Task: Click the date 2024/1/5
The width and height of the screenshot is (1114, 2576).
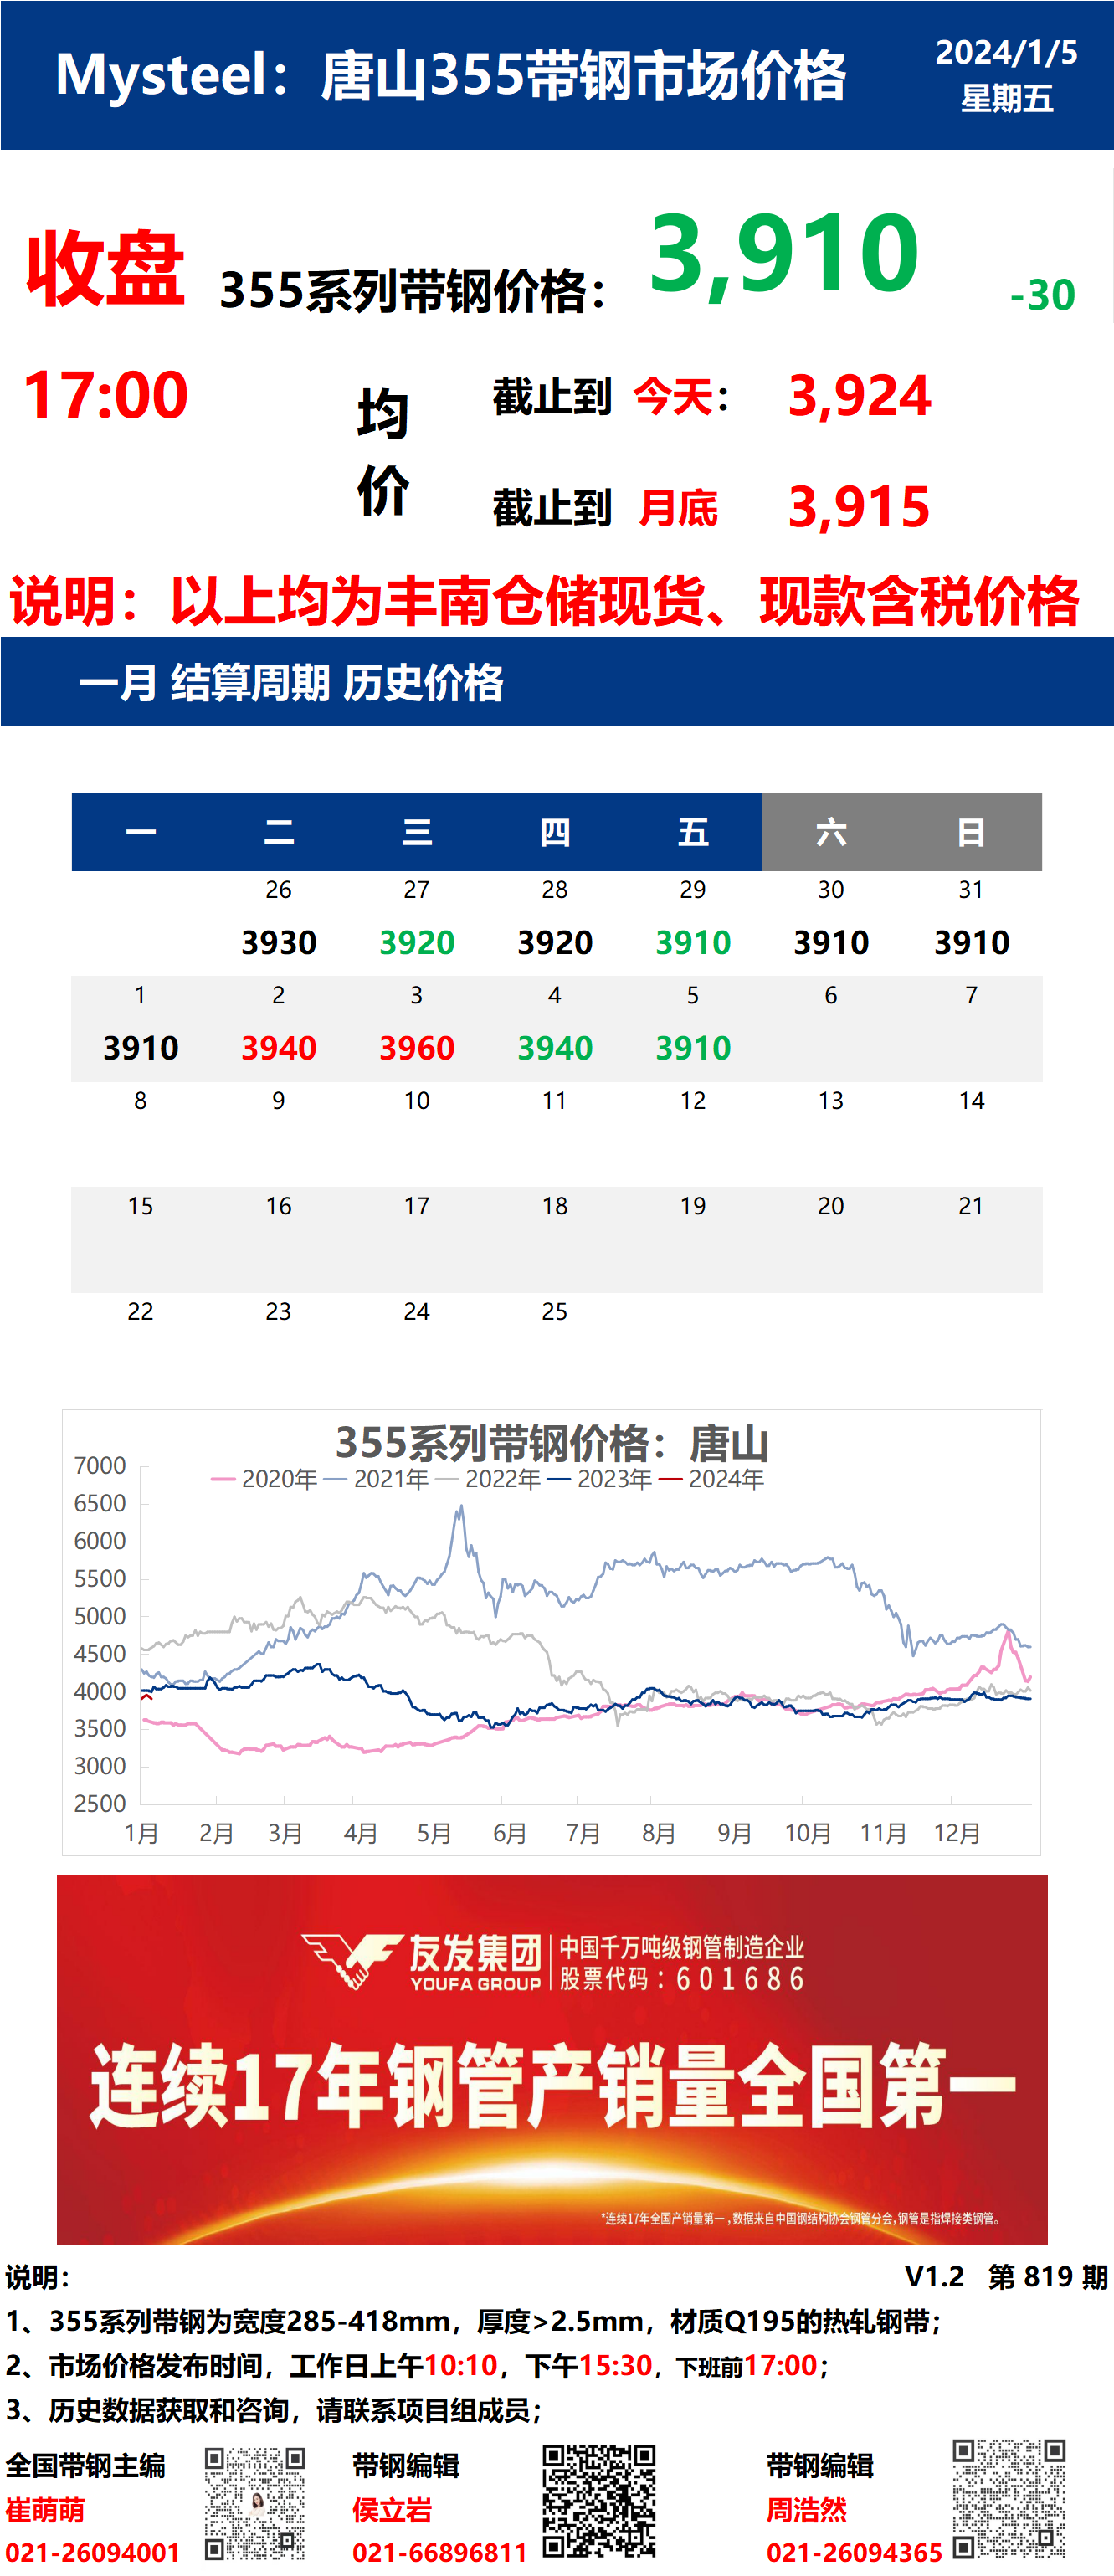Action: pyautogui.click(x=1006, y=52)
